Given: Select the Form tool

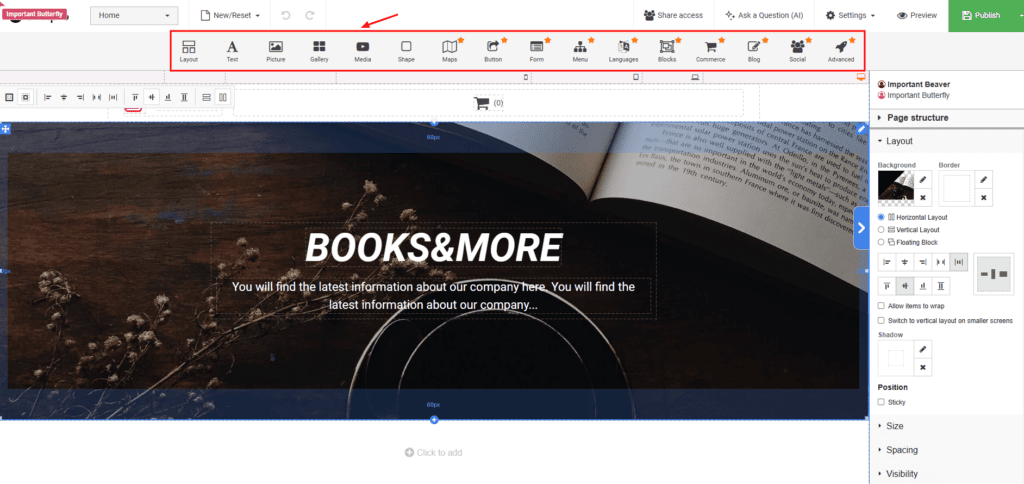Looking at the screenshot, I should 537,51.
